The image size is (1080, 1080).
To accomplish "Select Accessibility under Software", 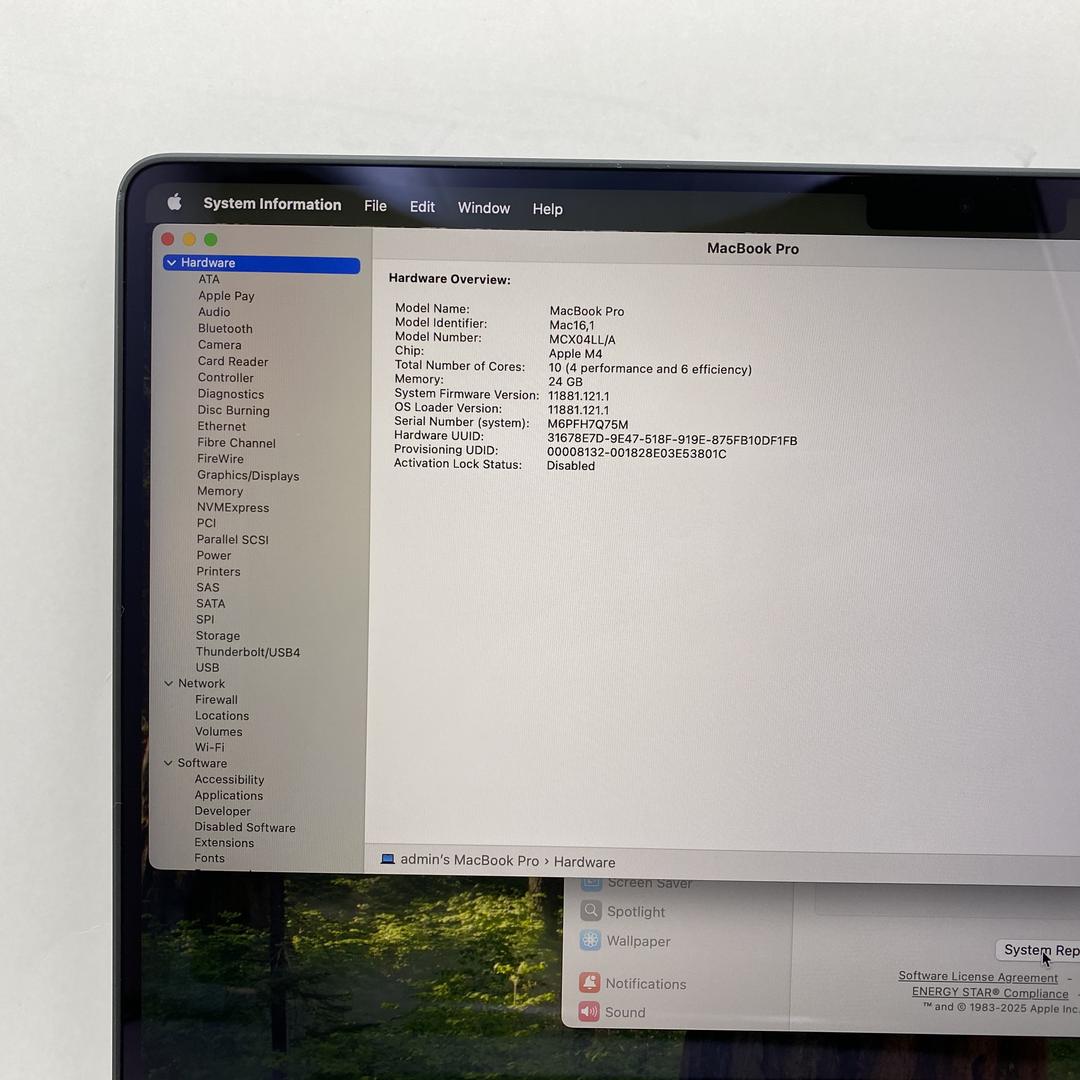I will 229,779.
